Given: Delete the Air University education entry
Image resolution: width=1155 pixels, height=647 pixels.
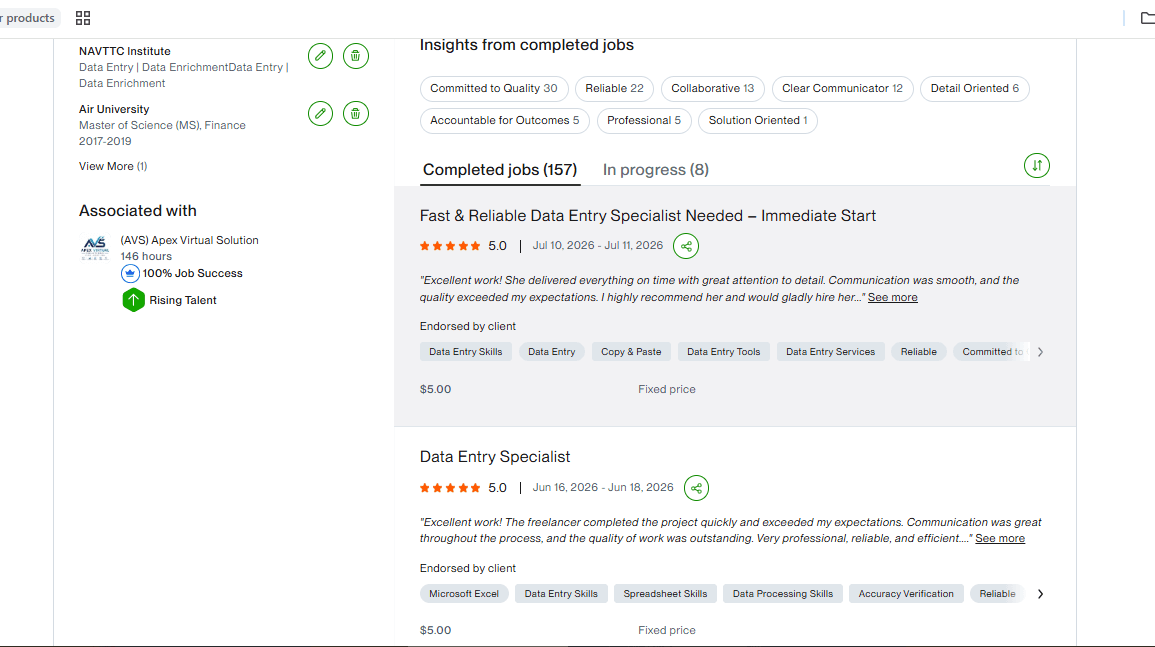Looking at the screenshot, I should [356, 113].
